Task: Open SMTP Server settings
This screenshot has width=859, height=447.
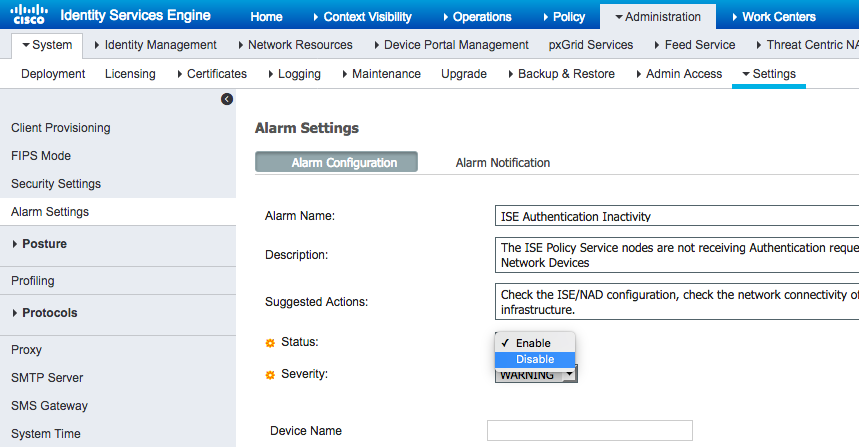Action: [47, 377]
